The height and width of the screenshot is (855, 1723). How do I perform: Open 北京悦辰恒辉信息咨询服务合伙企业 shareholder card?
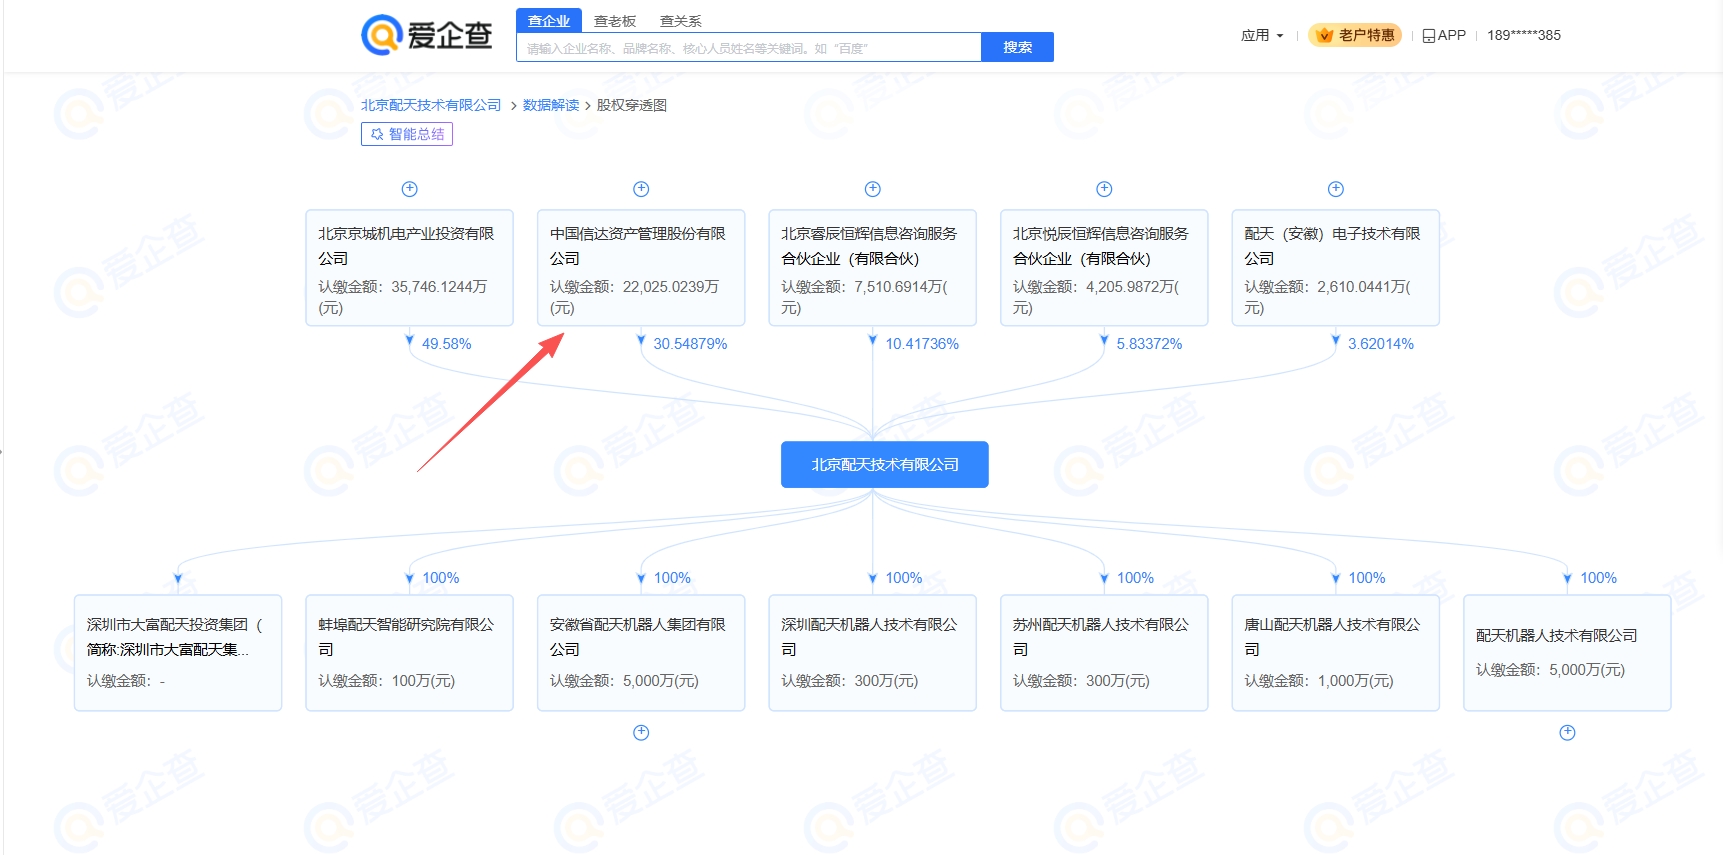(x=1104, y=268)
